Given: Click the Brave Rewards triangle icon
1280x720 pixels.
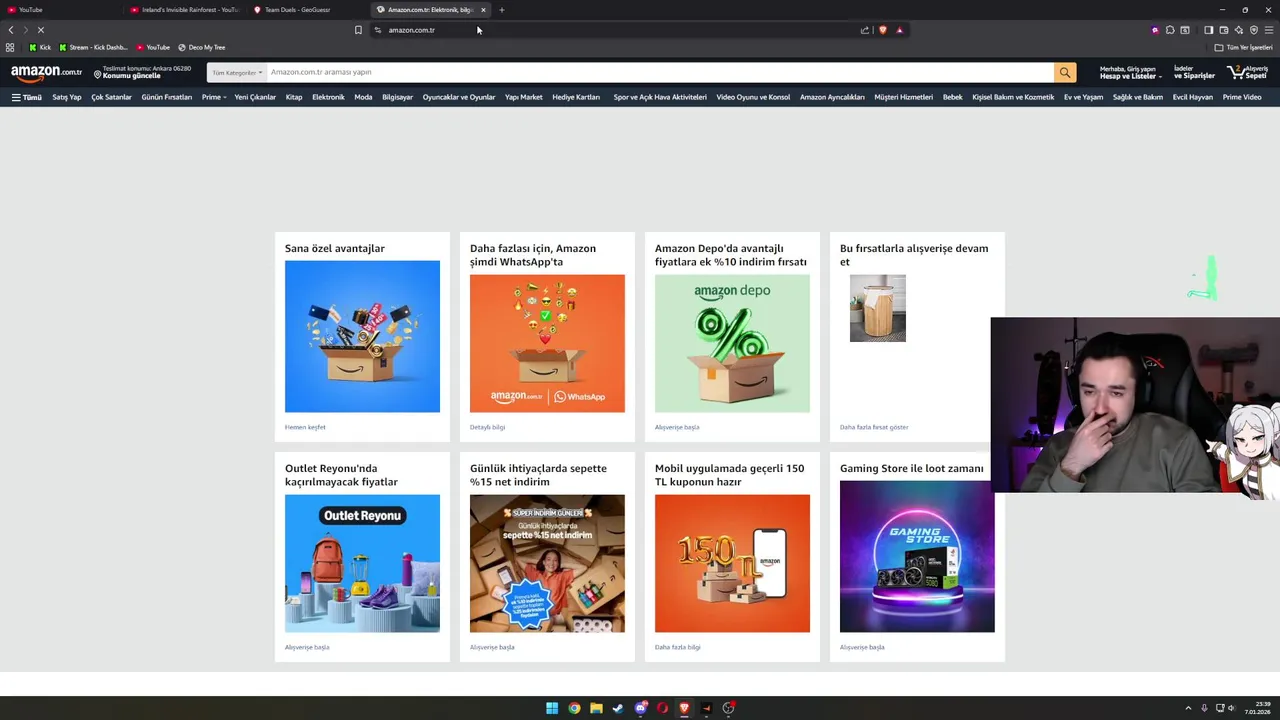Looking at the screenshot, I should [899, 30].
